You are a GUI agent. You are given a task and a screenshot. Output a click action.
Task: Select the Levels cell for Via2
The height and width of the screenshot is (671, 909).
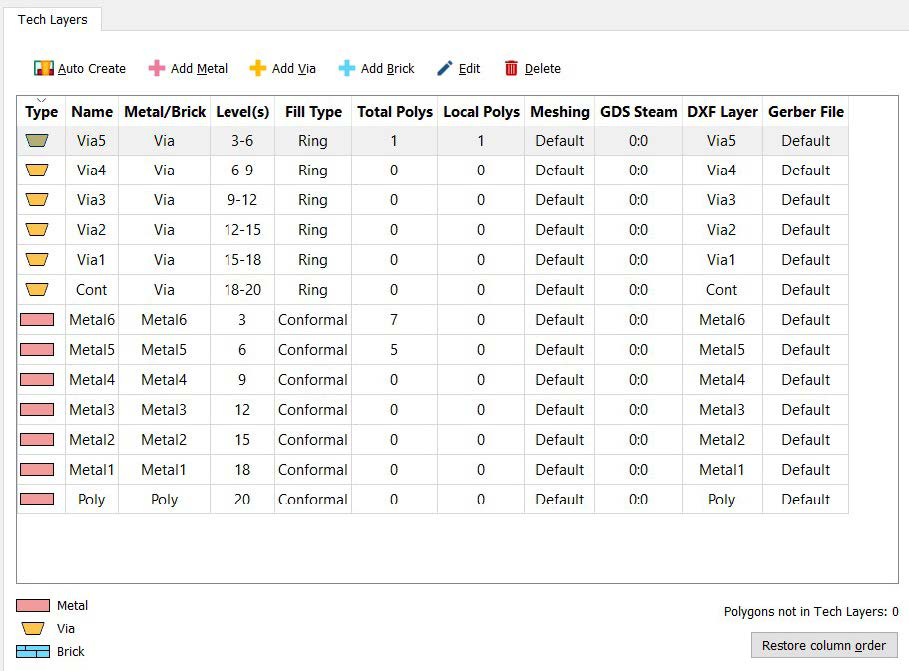[x=242, y=230]
